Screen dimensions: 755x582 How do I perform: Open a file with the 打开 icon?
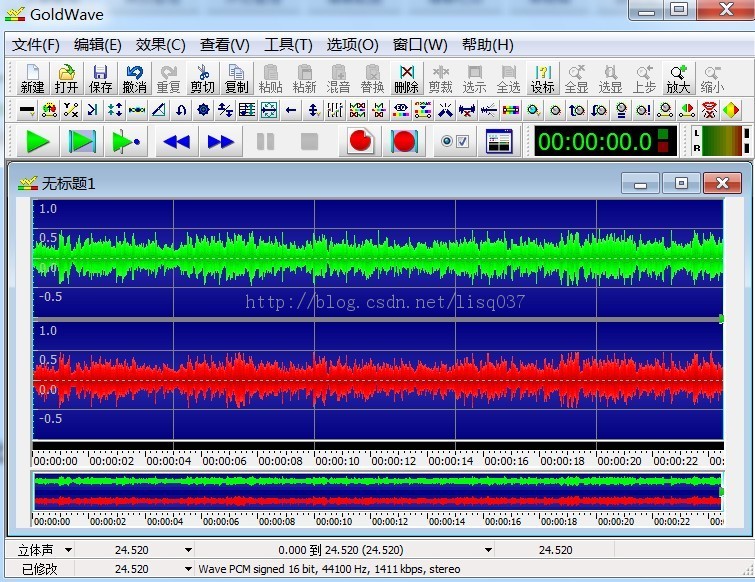[66, 78]
